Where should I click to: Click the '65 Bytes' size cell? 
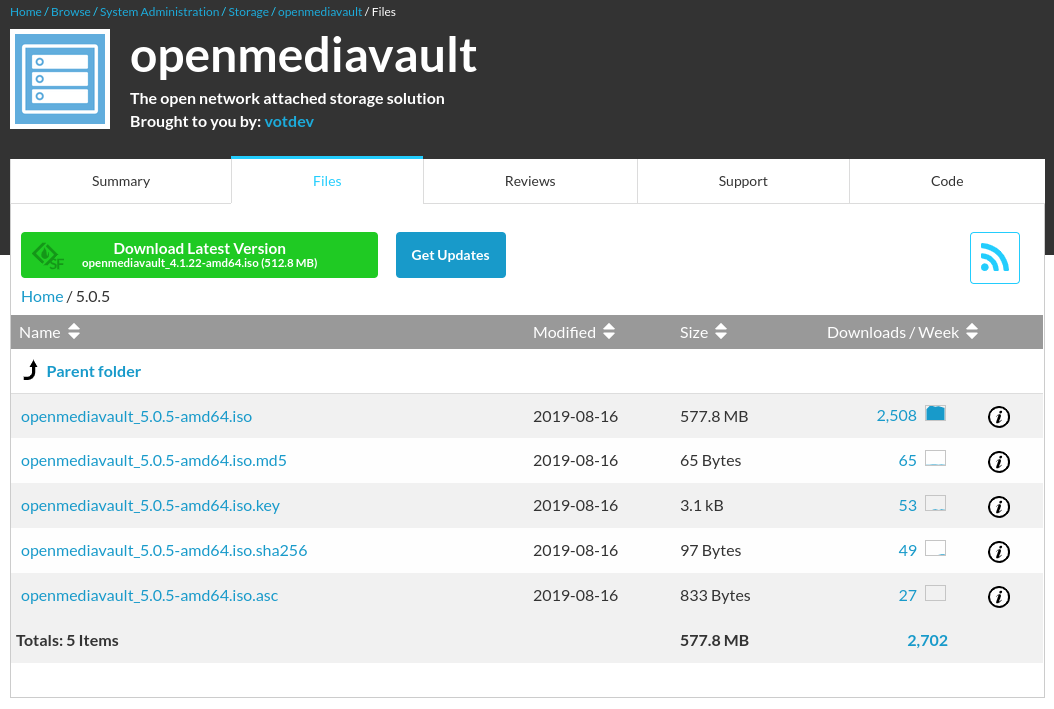711,461
